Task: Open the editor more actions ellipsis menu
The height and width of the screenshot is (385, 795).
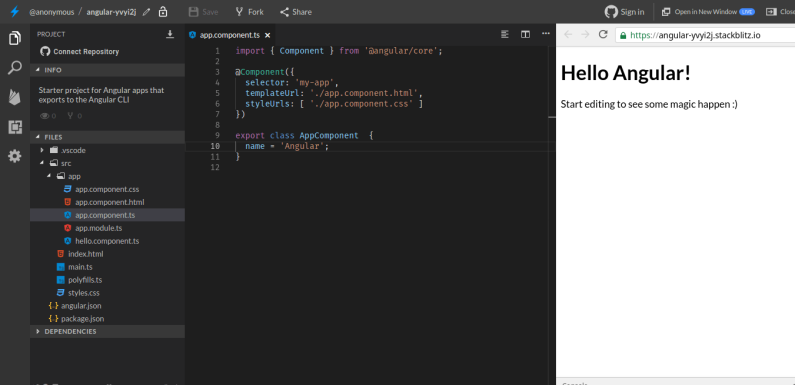Action: (x=546, y=34)
